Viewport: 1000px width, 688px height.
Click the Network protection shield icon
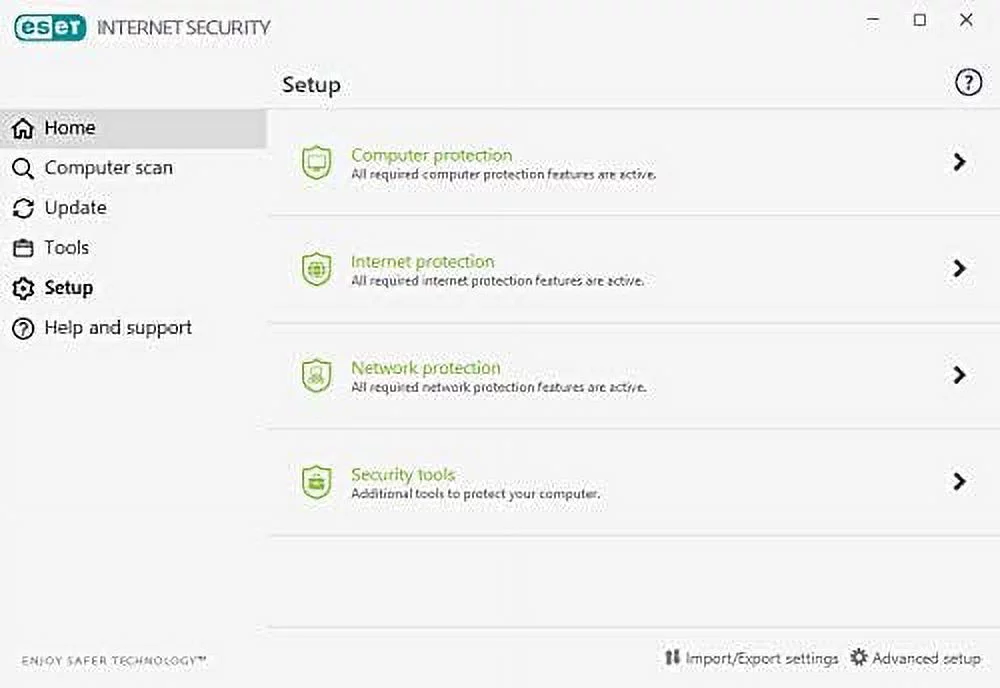pos(316,375)
